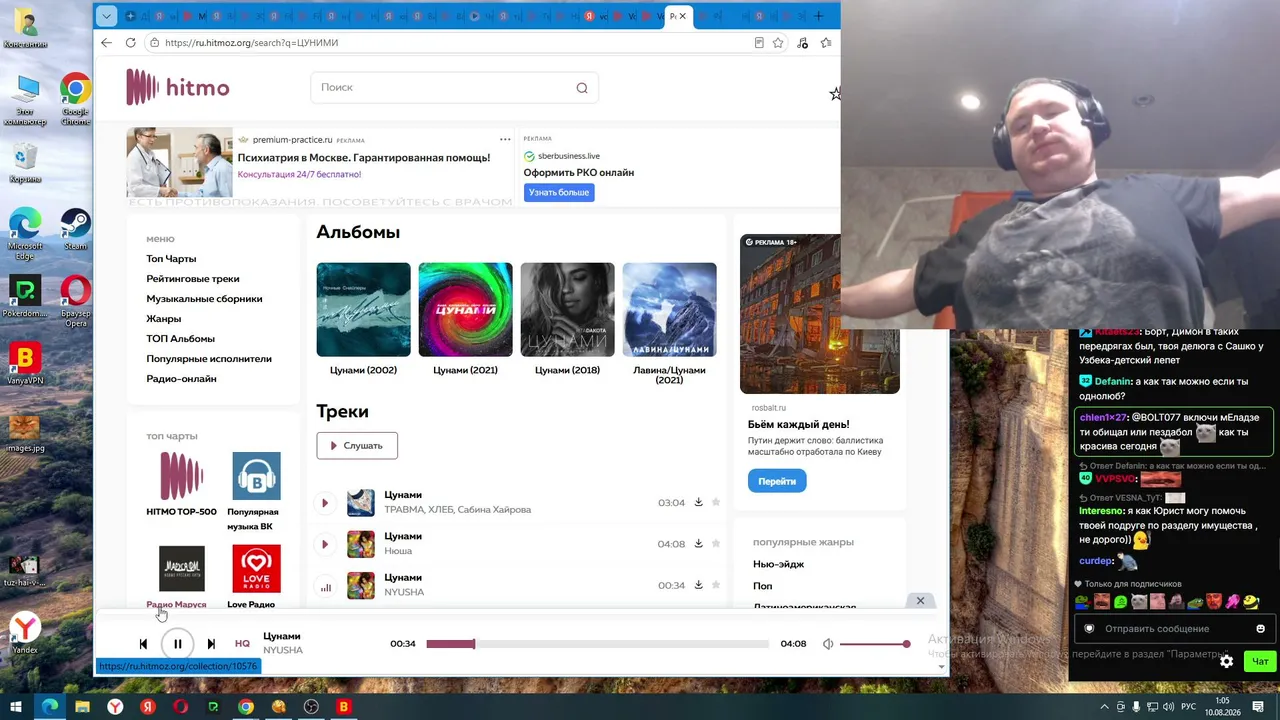The width and height of the screenshot is (1280, 720).
Task: Focus the Поиск search field
Action: 454,88
